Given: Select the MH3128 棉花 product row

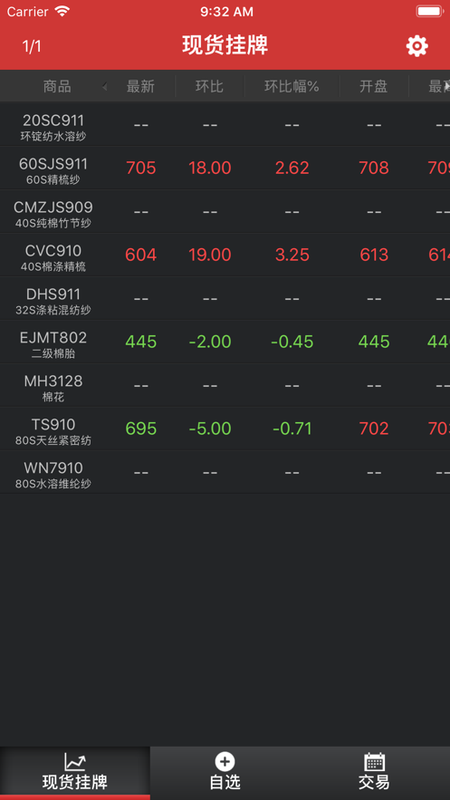Looking at the screenshot, I should 225,386.
